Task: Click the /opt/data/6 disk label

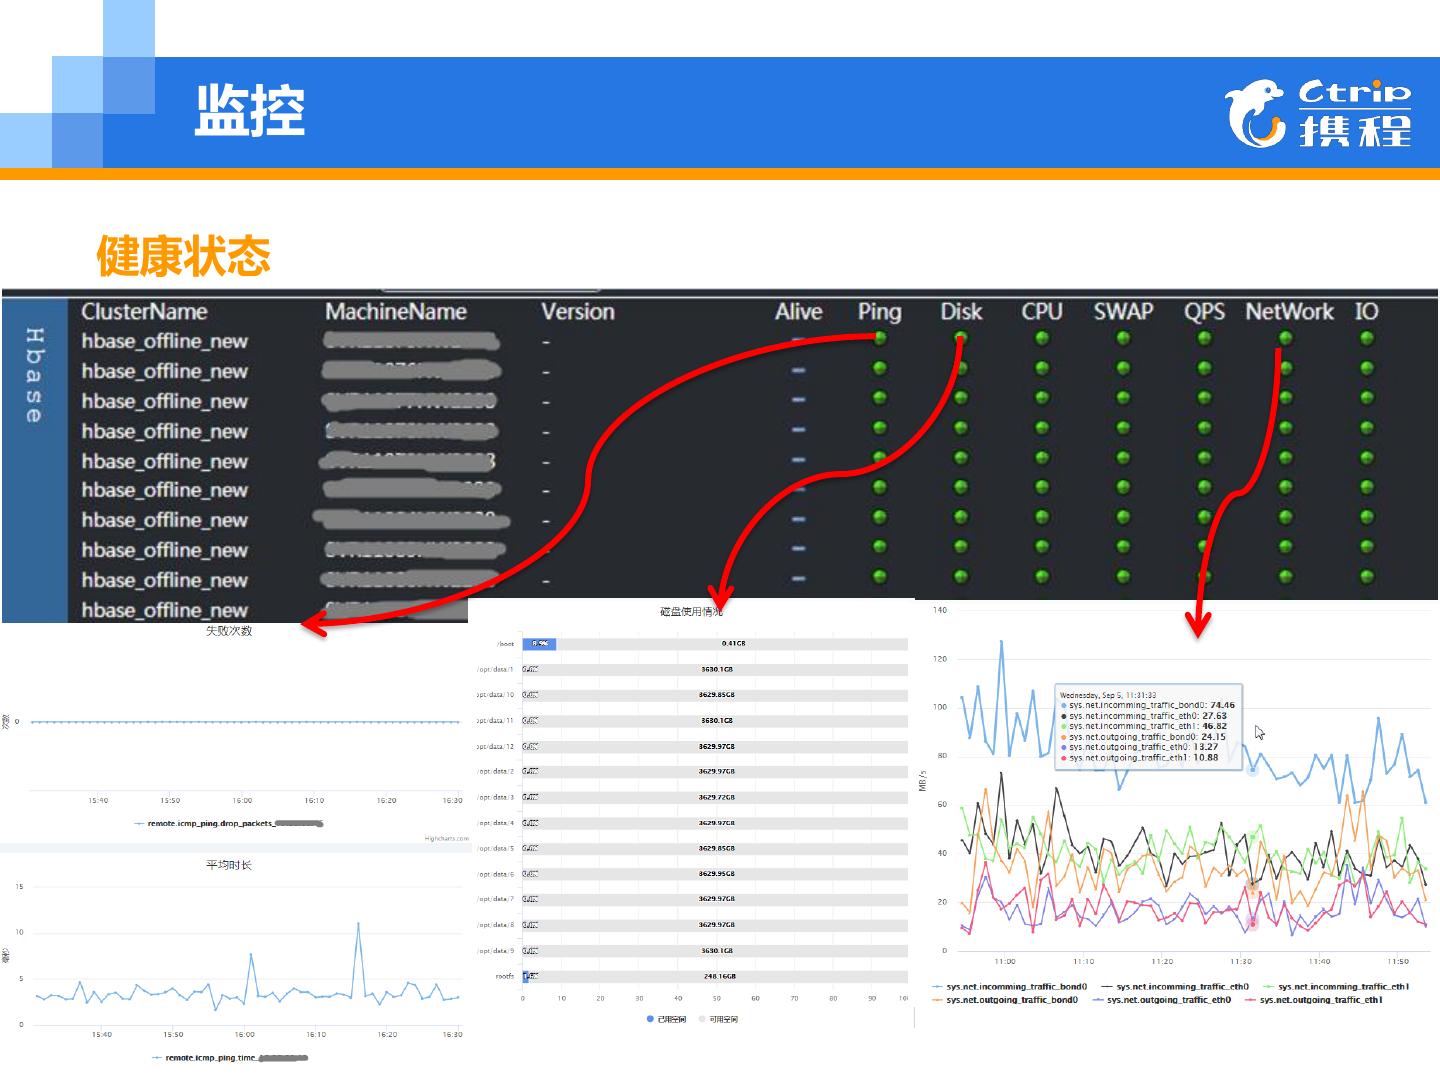Action: tap(498, 874)
